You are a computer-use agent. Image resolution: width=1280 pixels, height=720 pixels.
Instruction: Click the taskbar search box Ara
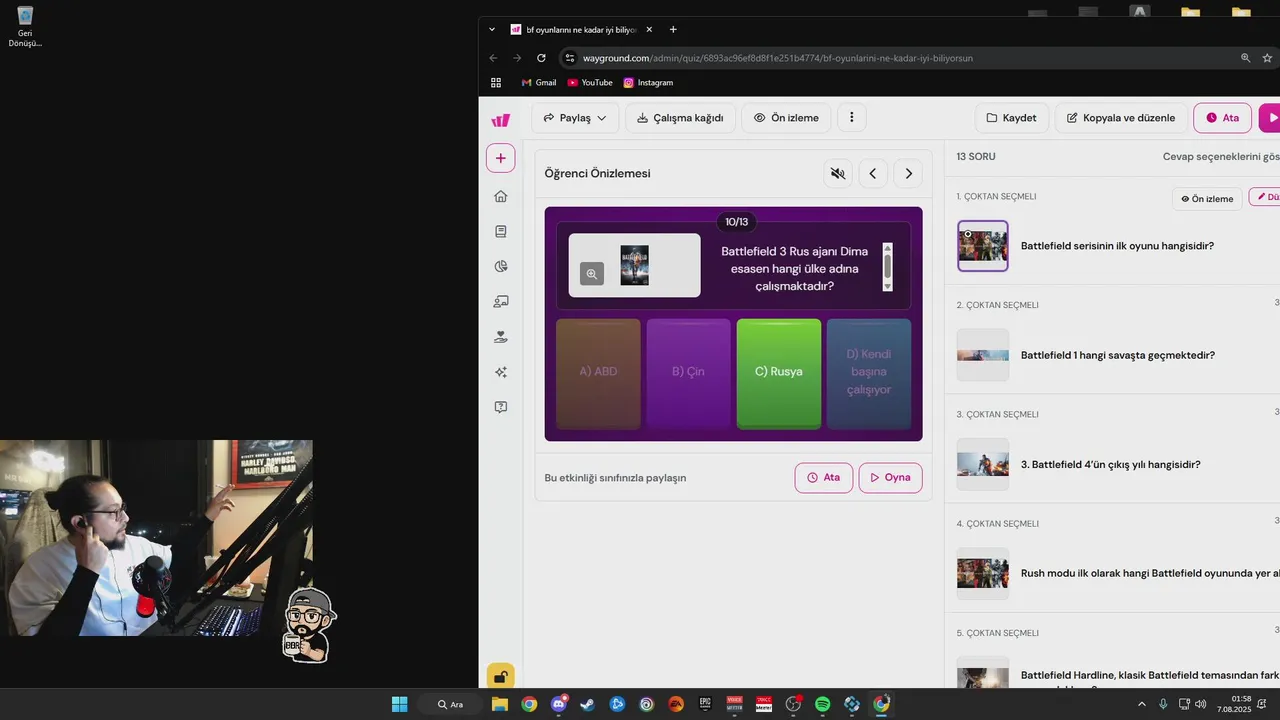[451, 704]
